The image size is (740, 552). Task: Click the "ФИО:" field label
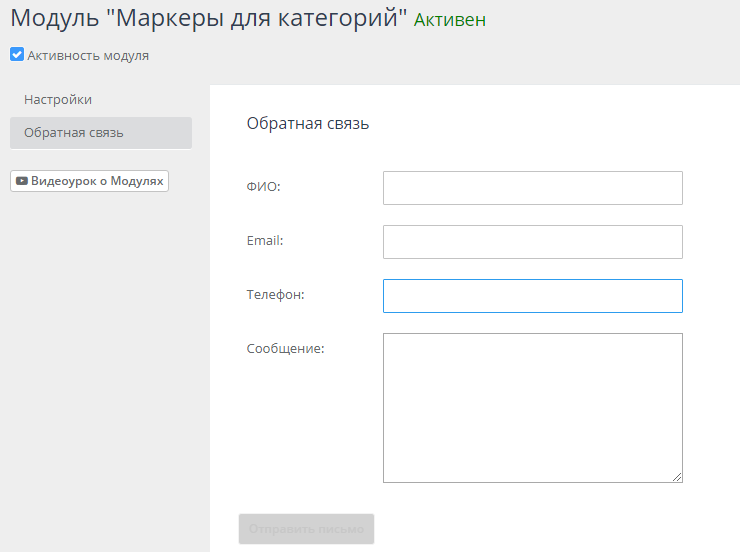click(263, 187)
